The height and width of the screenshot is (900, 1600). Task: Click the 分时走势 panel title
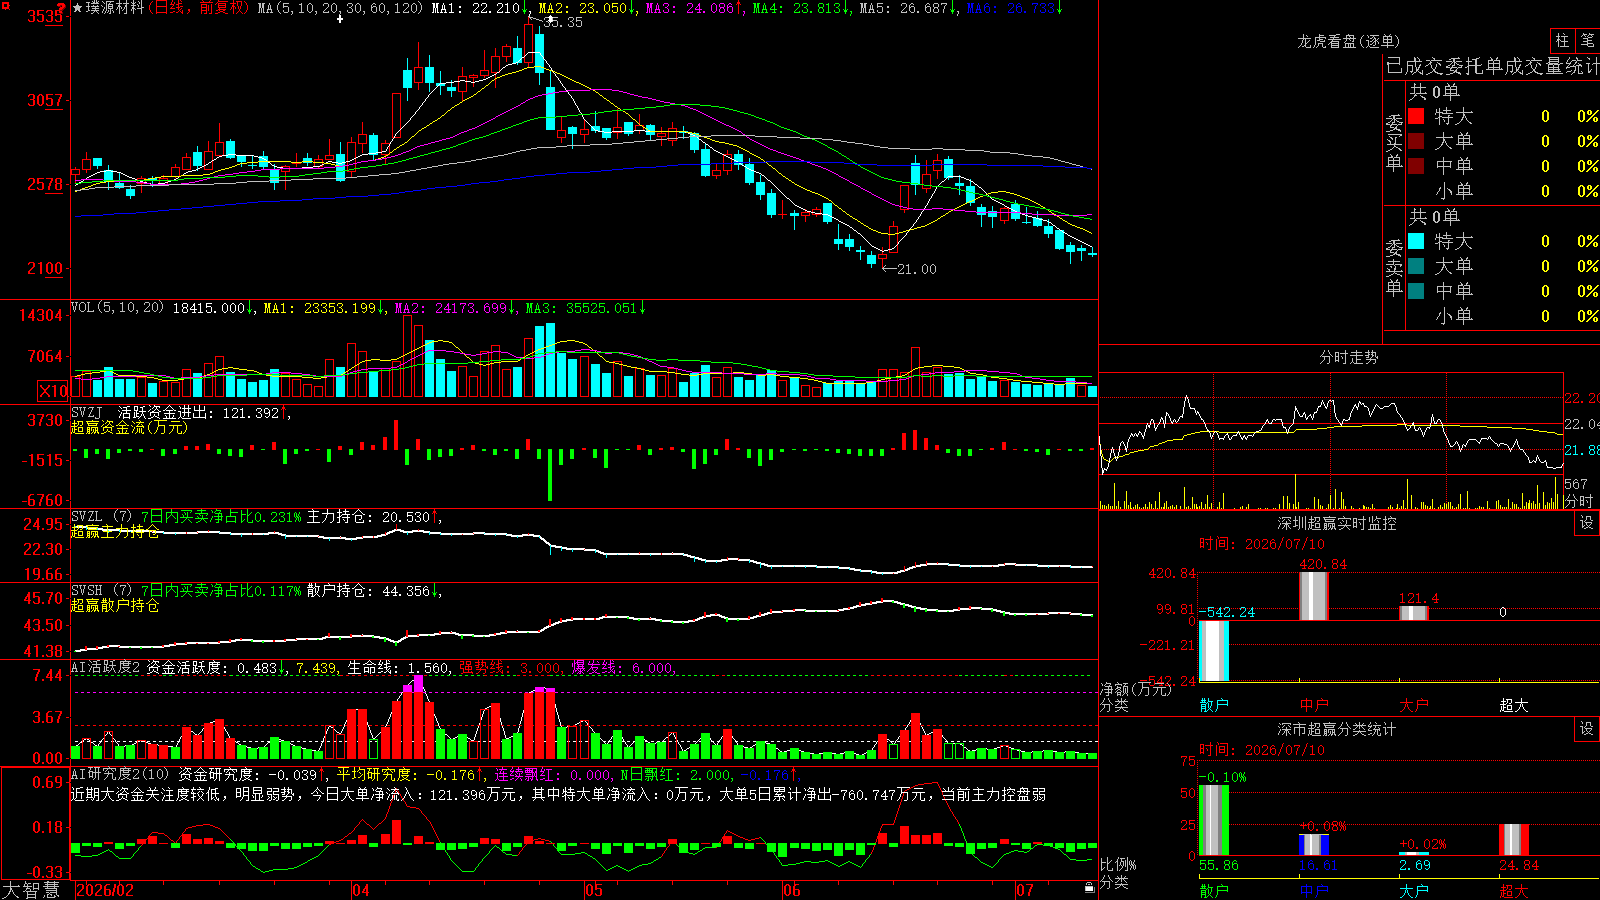click(x=1349, y=357)
